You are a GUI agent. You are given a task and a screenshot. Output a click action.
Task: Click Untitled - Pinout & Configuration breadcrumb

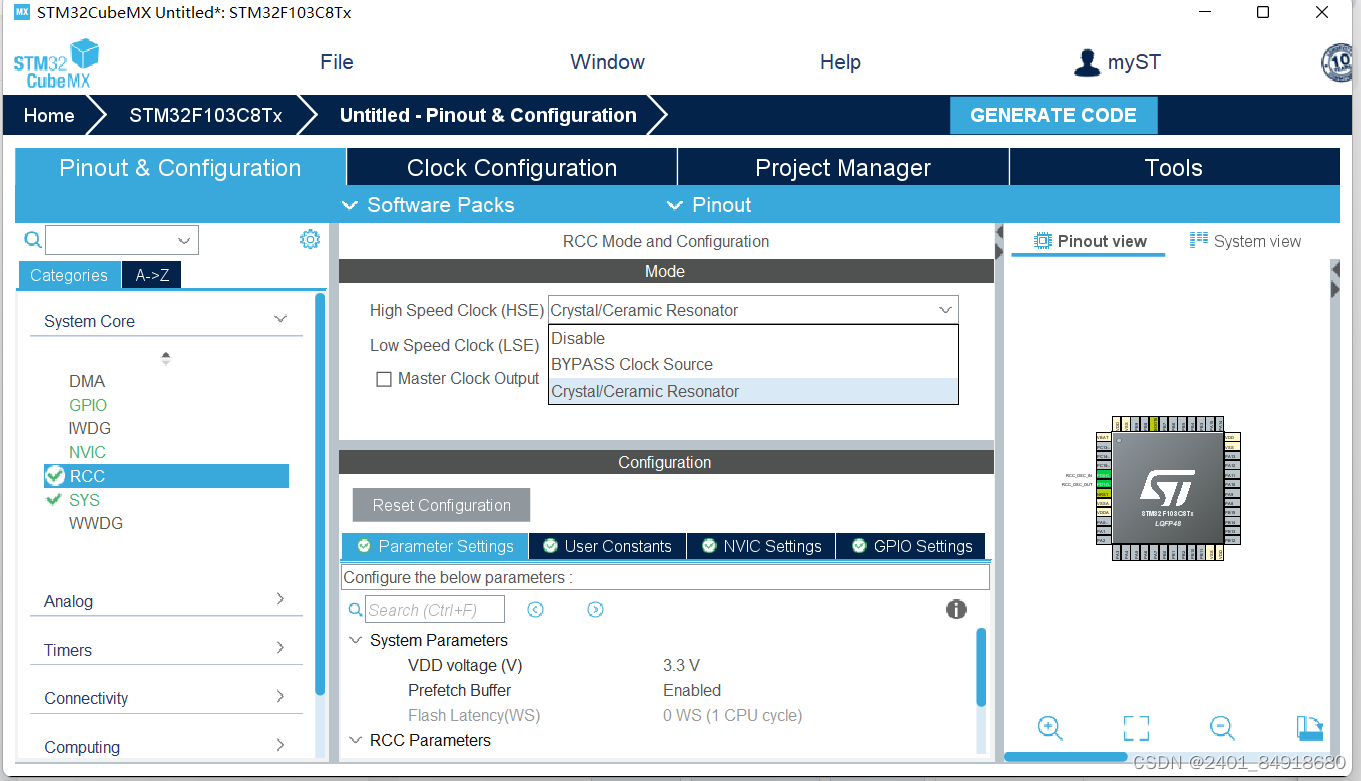coord(488,115)
